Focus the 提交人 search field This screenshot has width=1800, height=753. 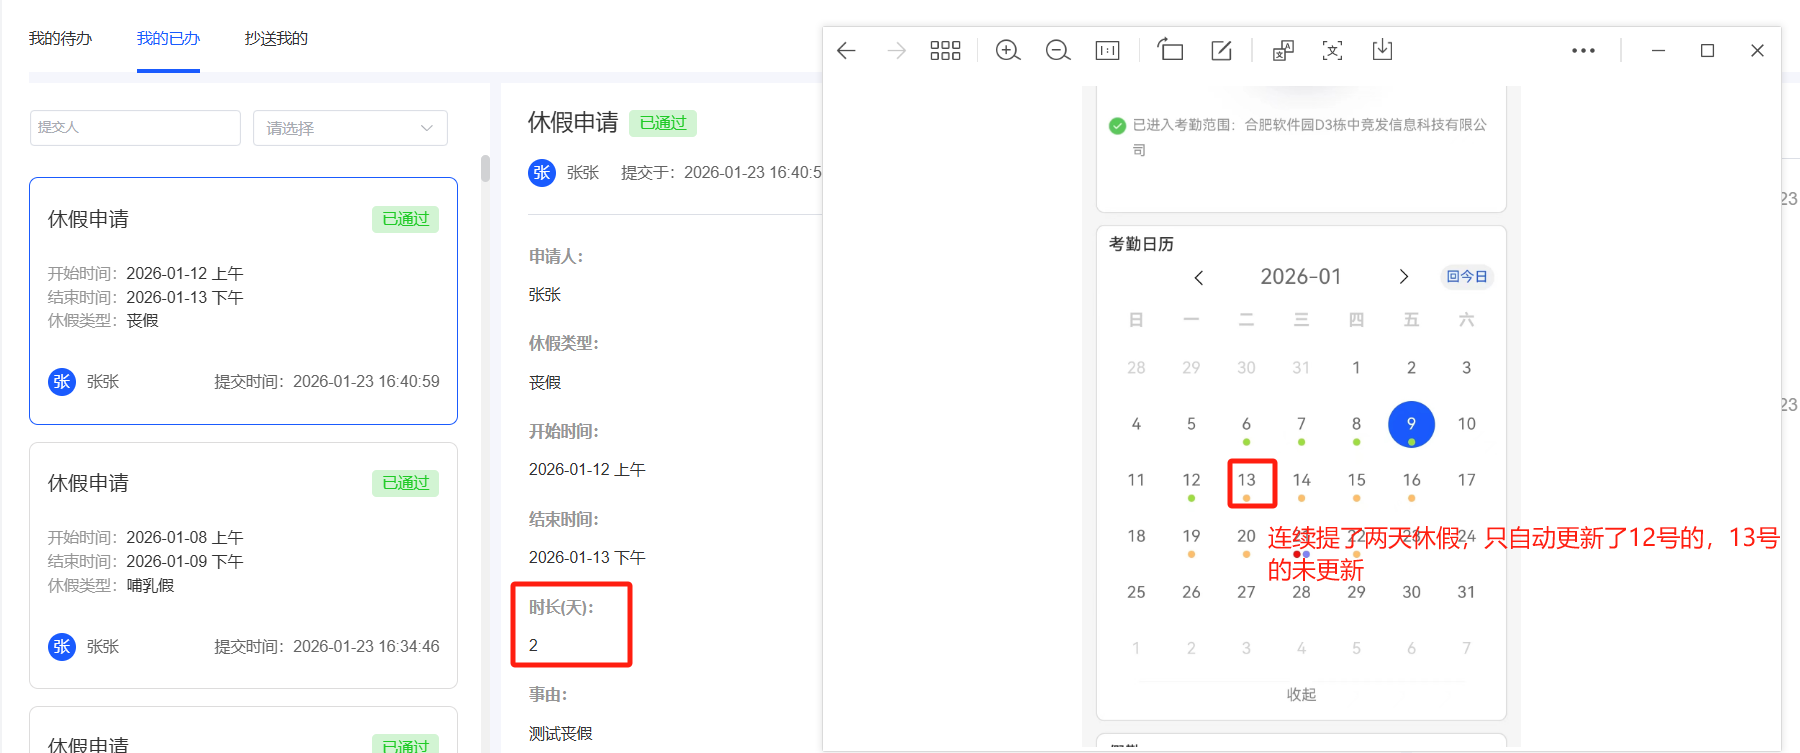coord(135,128)
